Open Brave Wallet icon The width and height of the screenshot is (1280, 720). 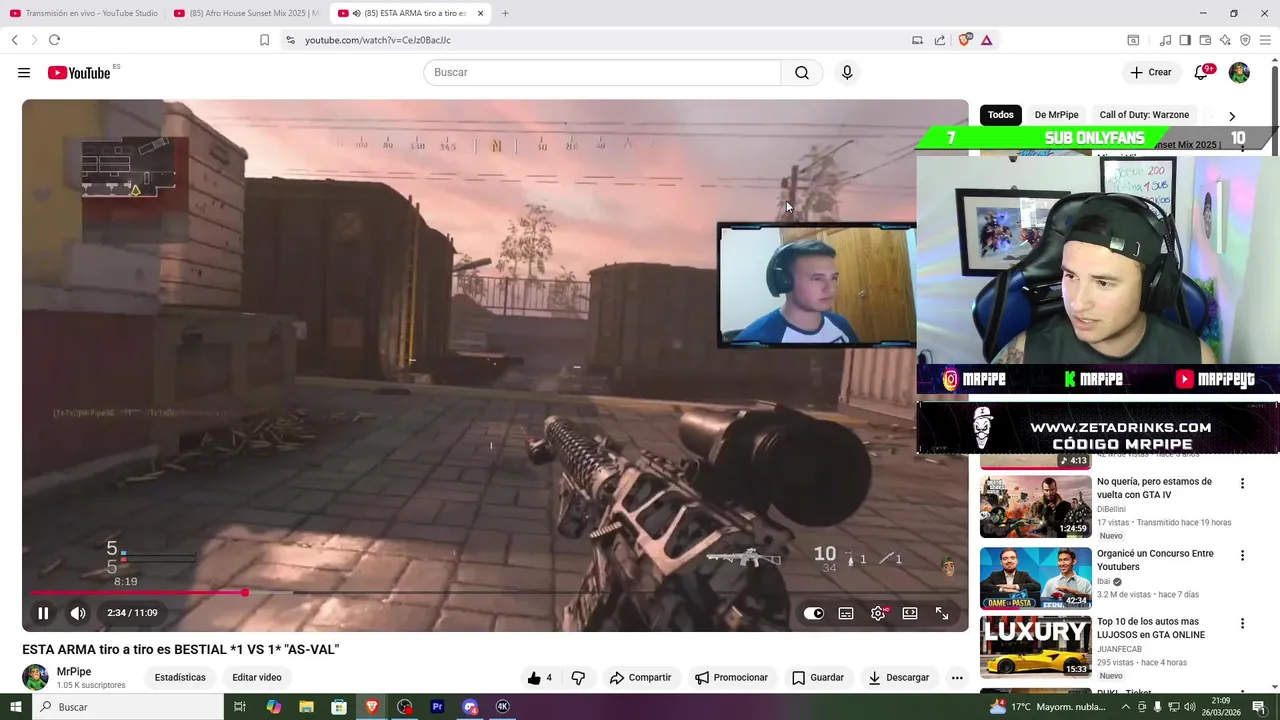(1205, 40)
